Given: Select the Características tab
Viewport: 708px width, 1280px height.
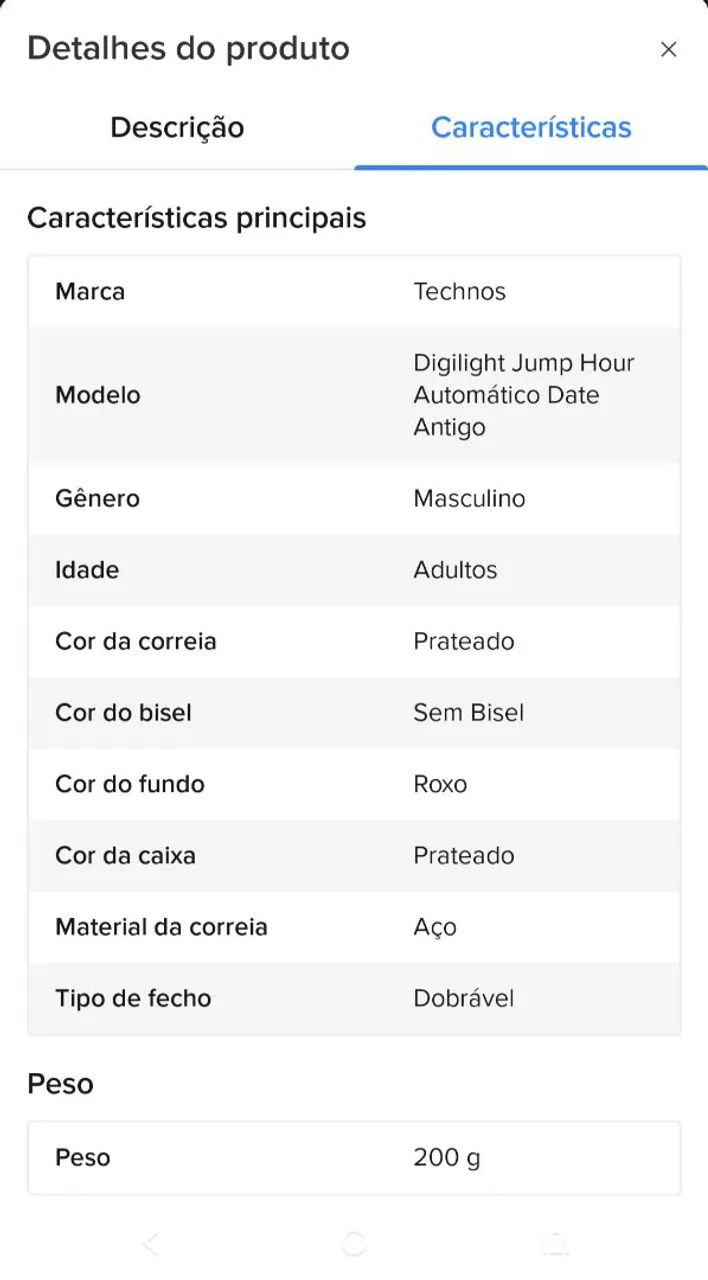Looking at the screenshot, I should (x=531, y=128).
